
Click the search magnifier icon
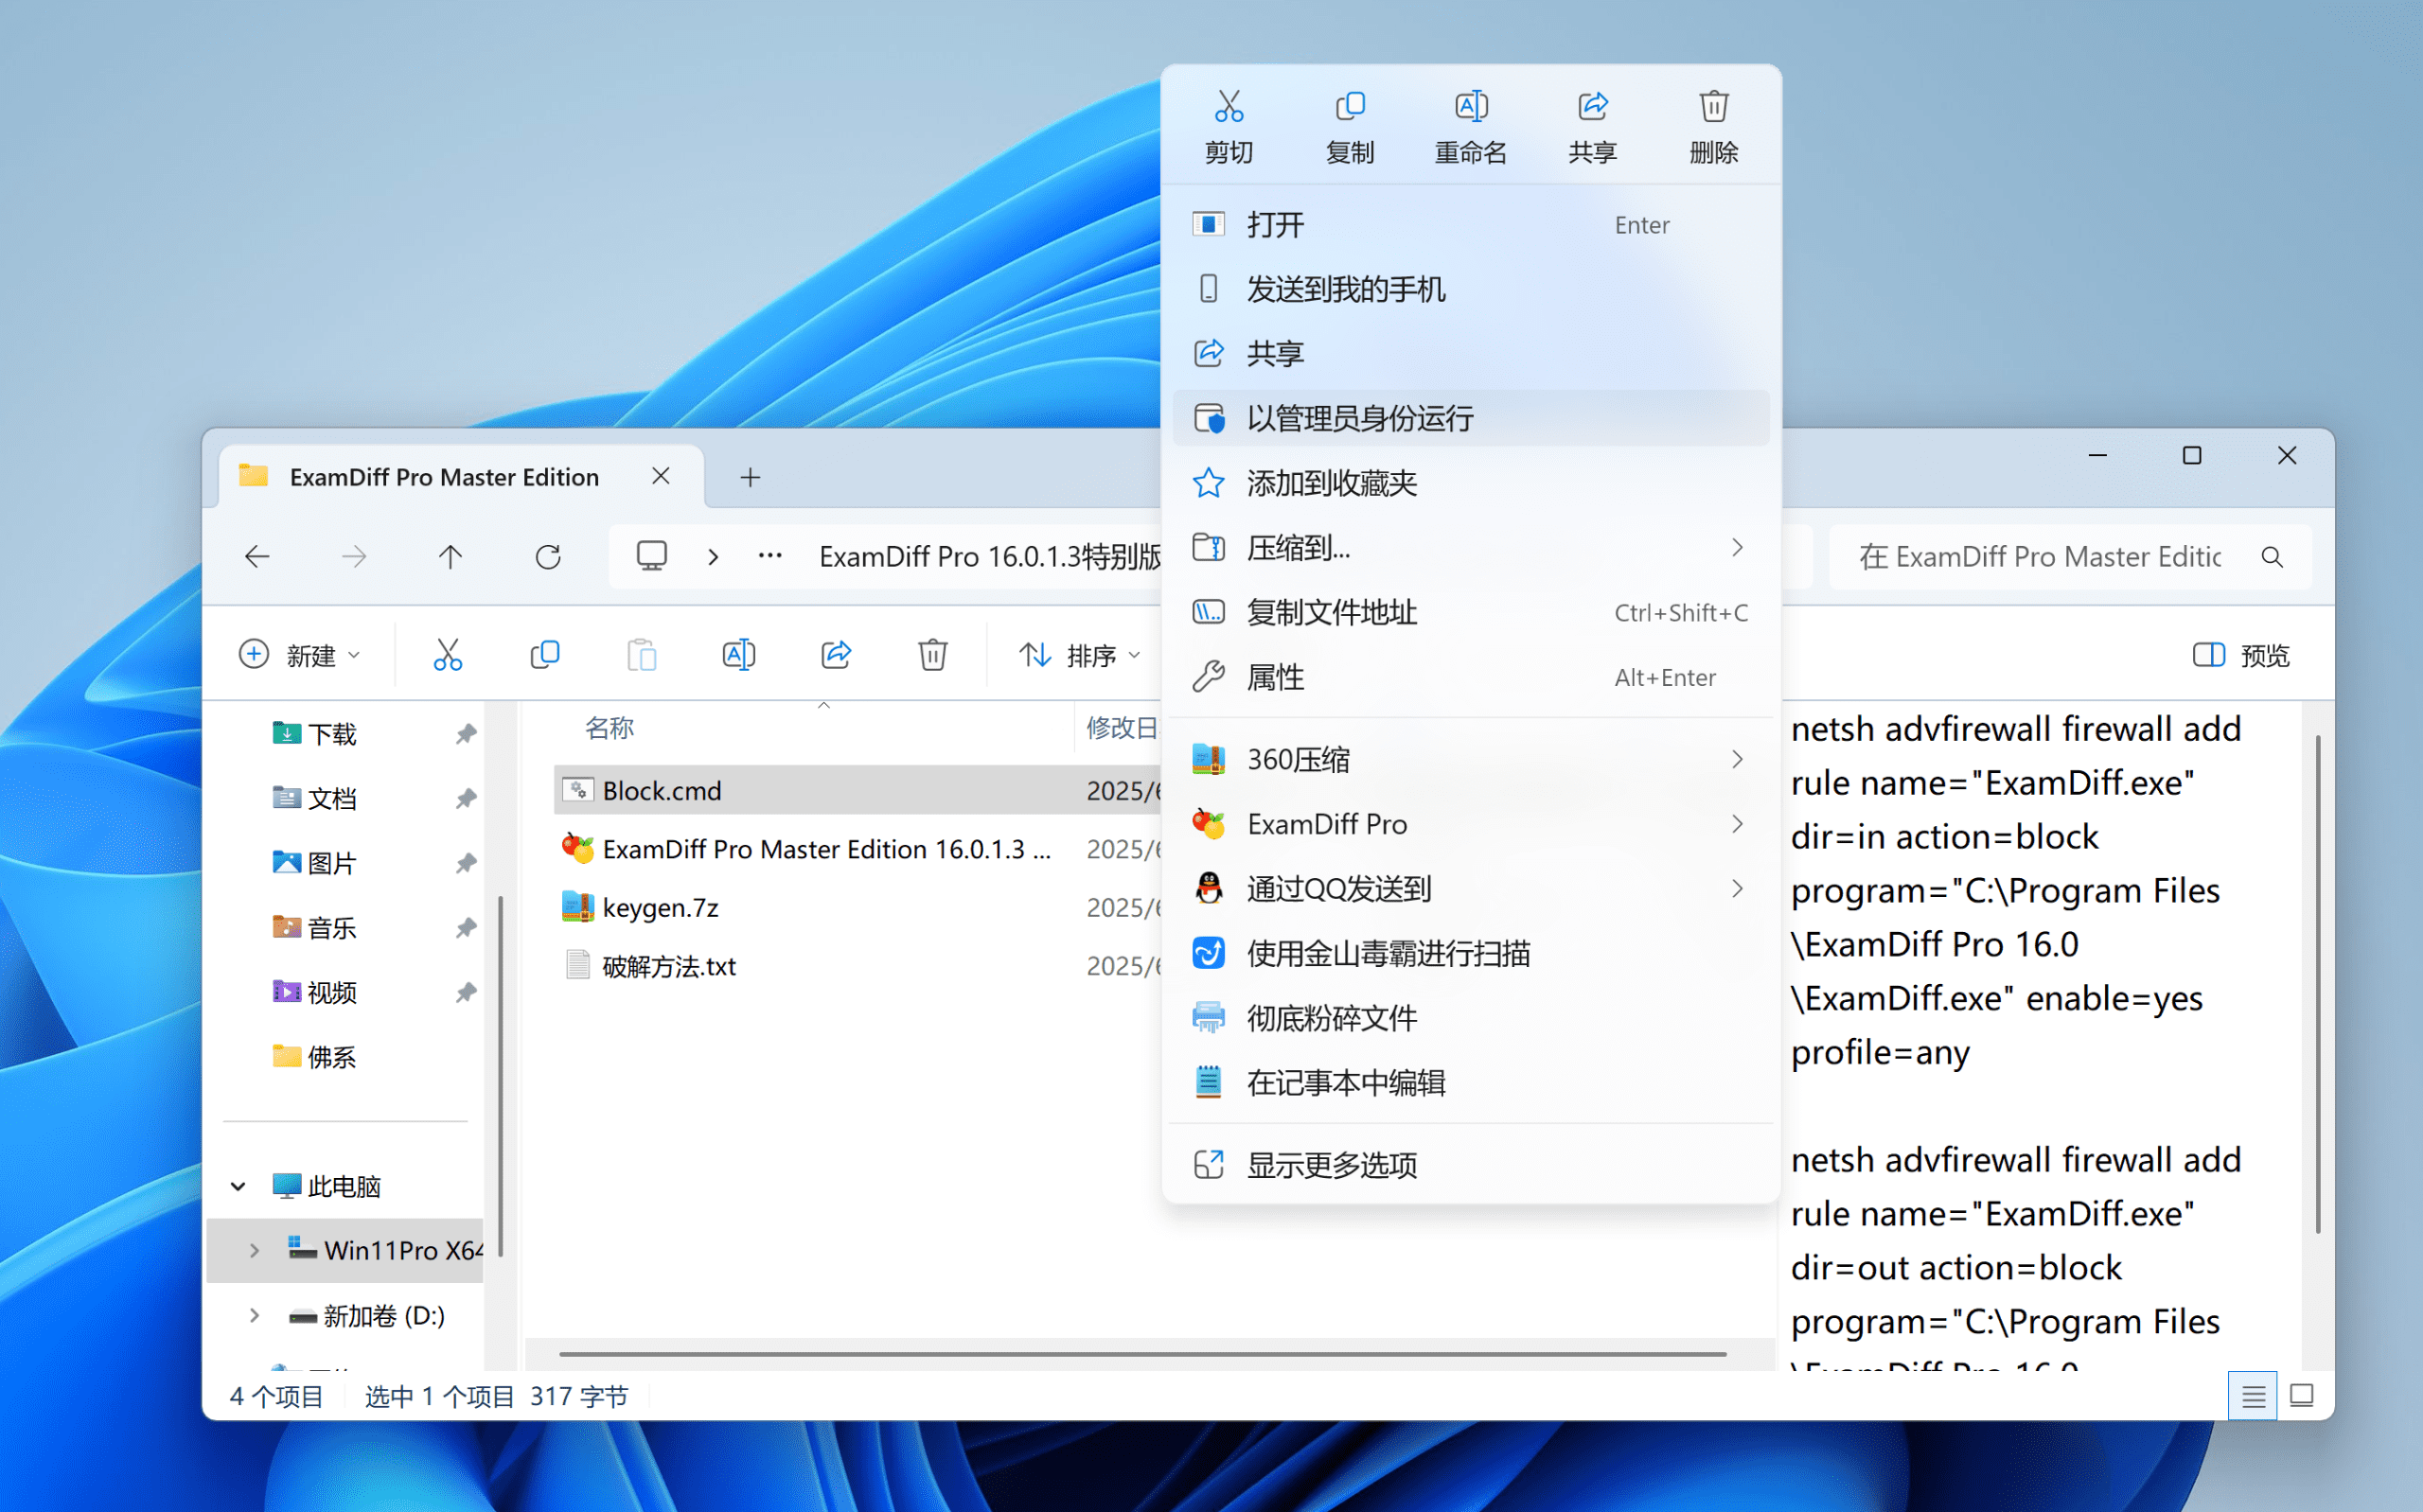coord(2272,557)
